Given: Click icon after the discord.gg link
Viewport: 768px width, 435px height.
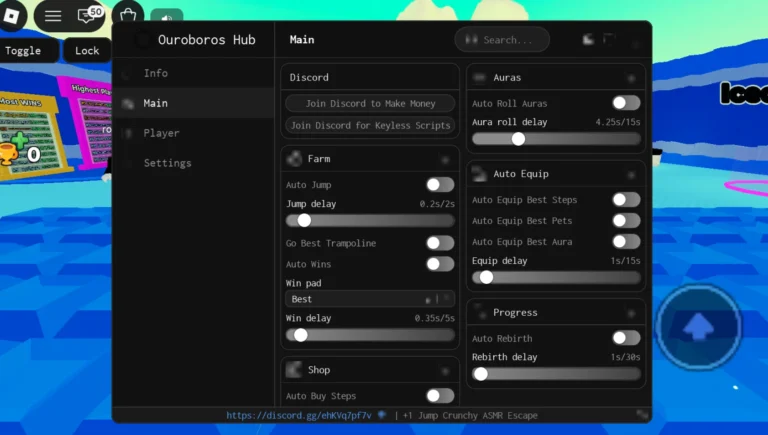Looking at the screenshot, I should 382,415.
